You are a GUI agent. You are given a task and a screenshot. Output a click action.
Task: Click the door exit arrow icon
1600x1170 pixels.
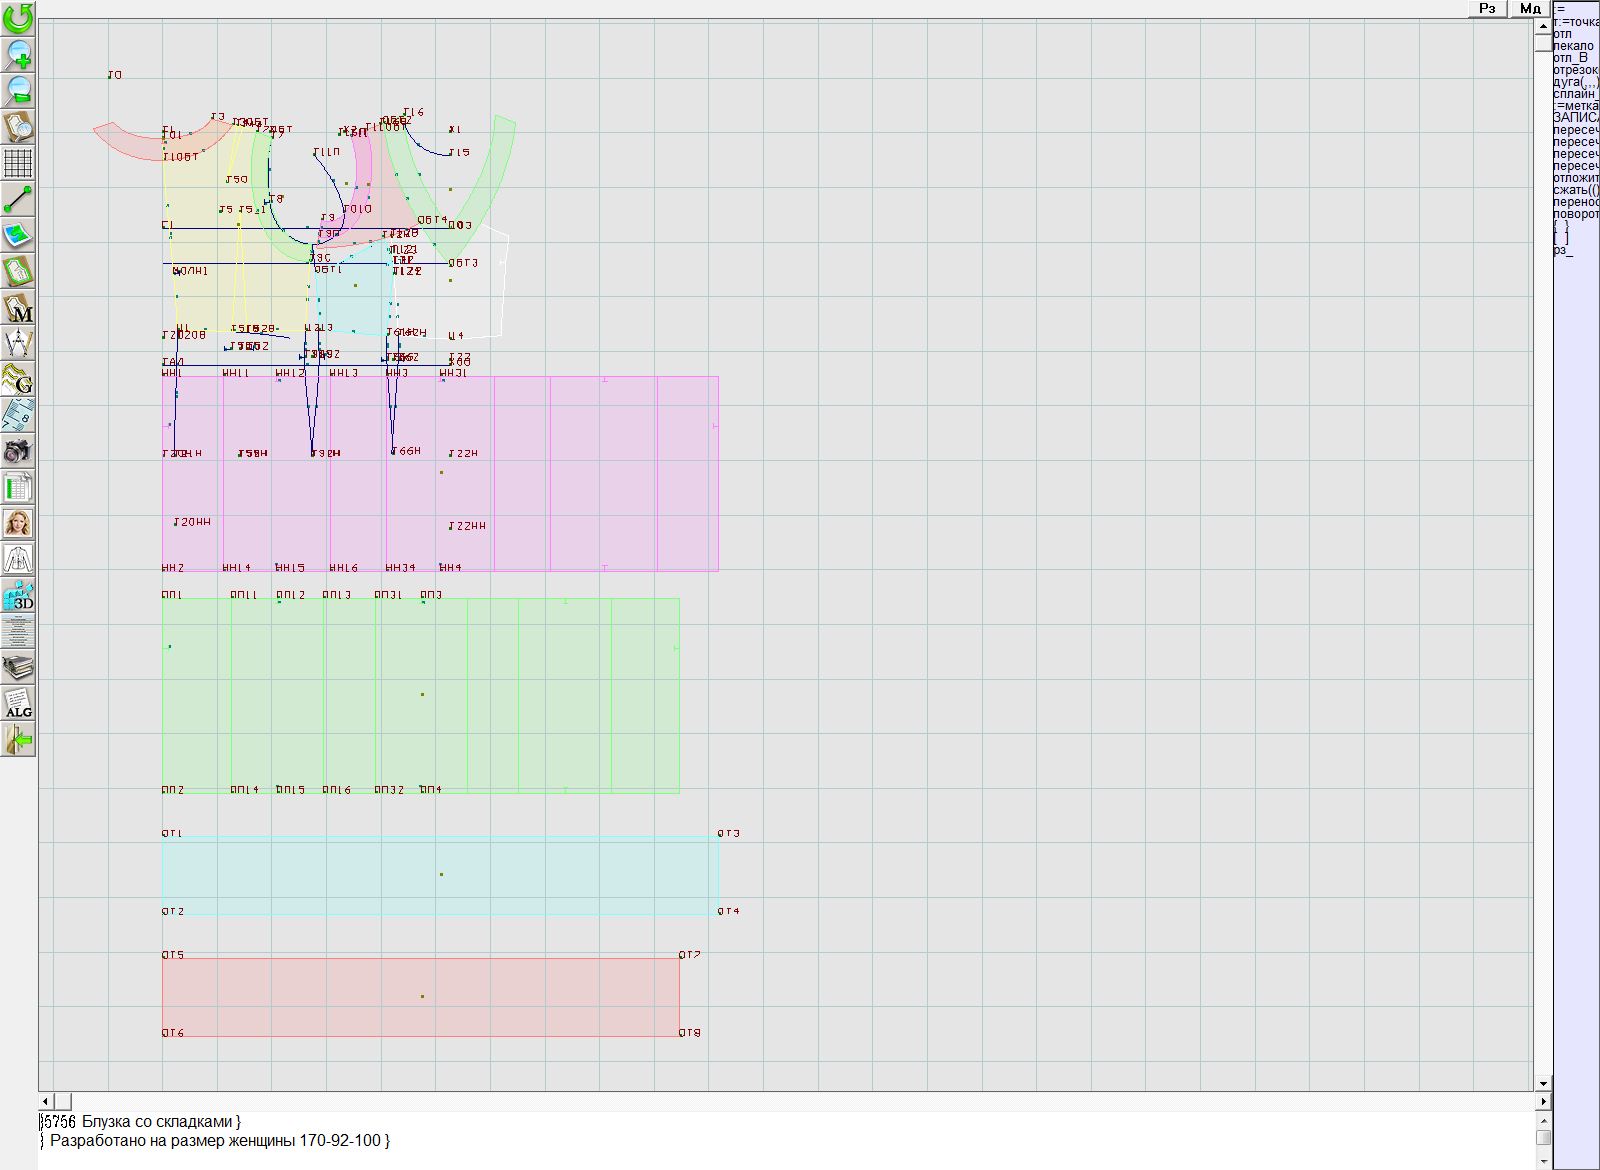click(x=18, y=740)
